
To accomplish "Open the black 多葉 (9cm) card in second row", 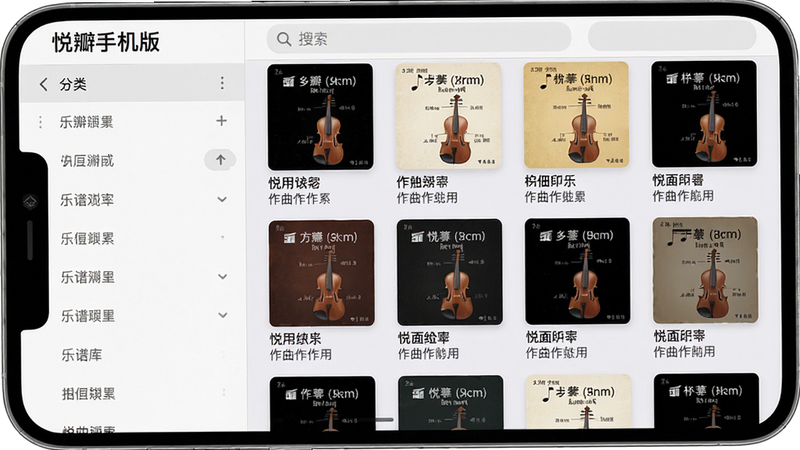I will [x=578, y=271].
